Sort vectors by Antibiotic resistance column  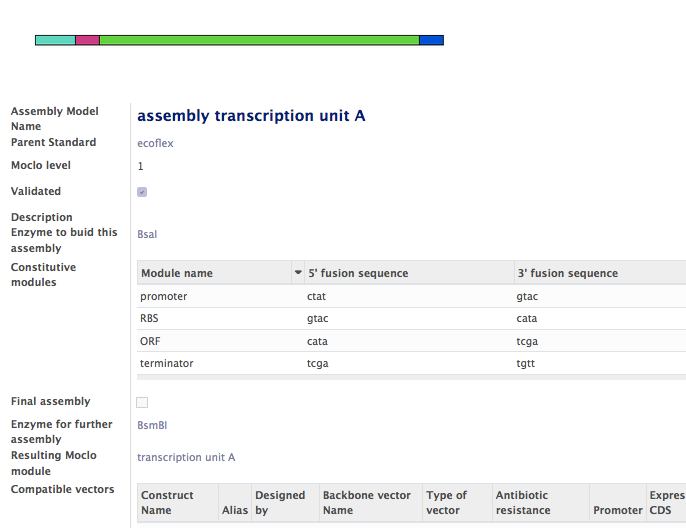pyautogui.click(x=523, y=502)
